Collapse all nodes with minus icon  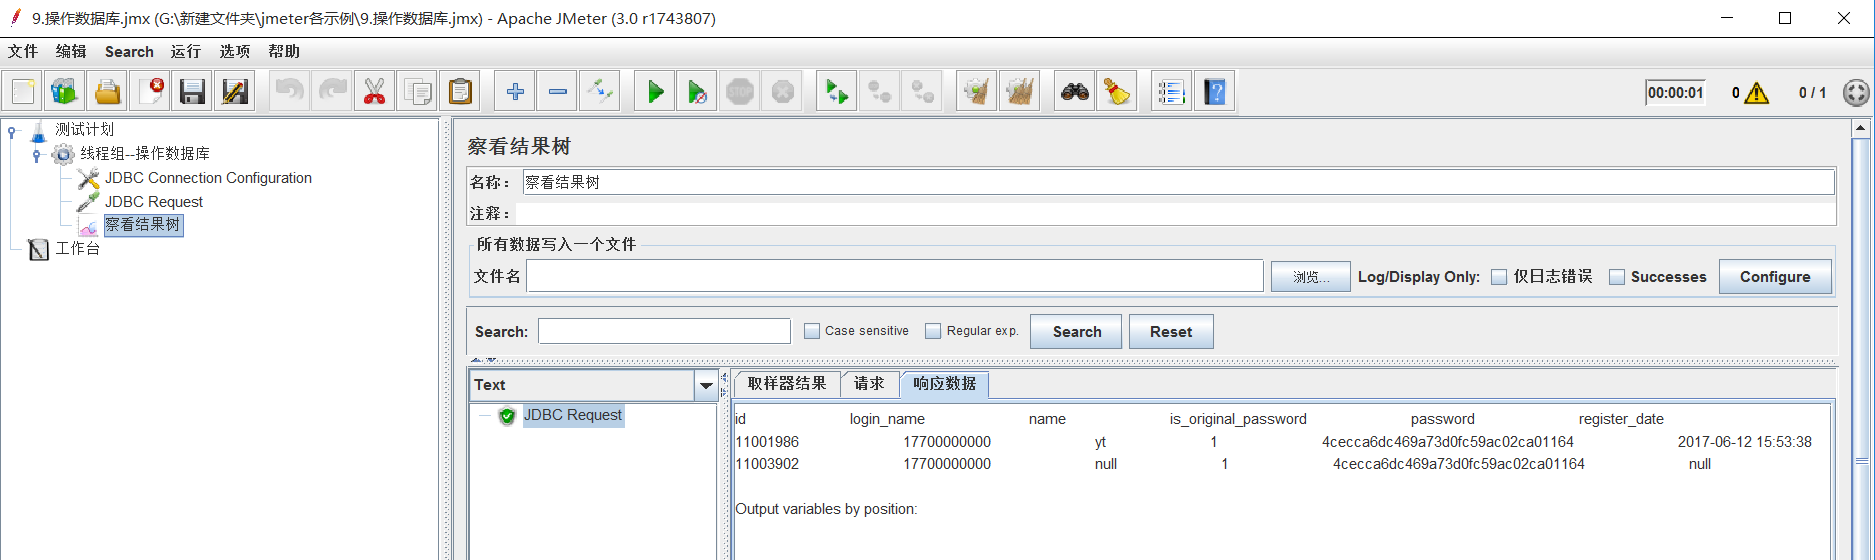pyautogui.click(x=558, y=92)
